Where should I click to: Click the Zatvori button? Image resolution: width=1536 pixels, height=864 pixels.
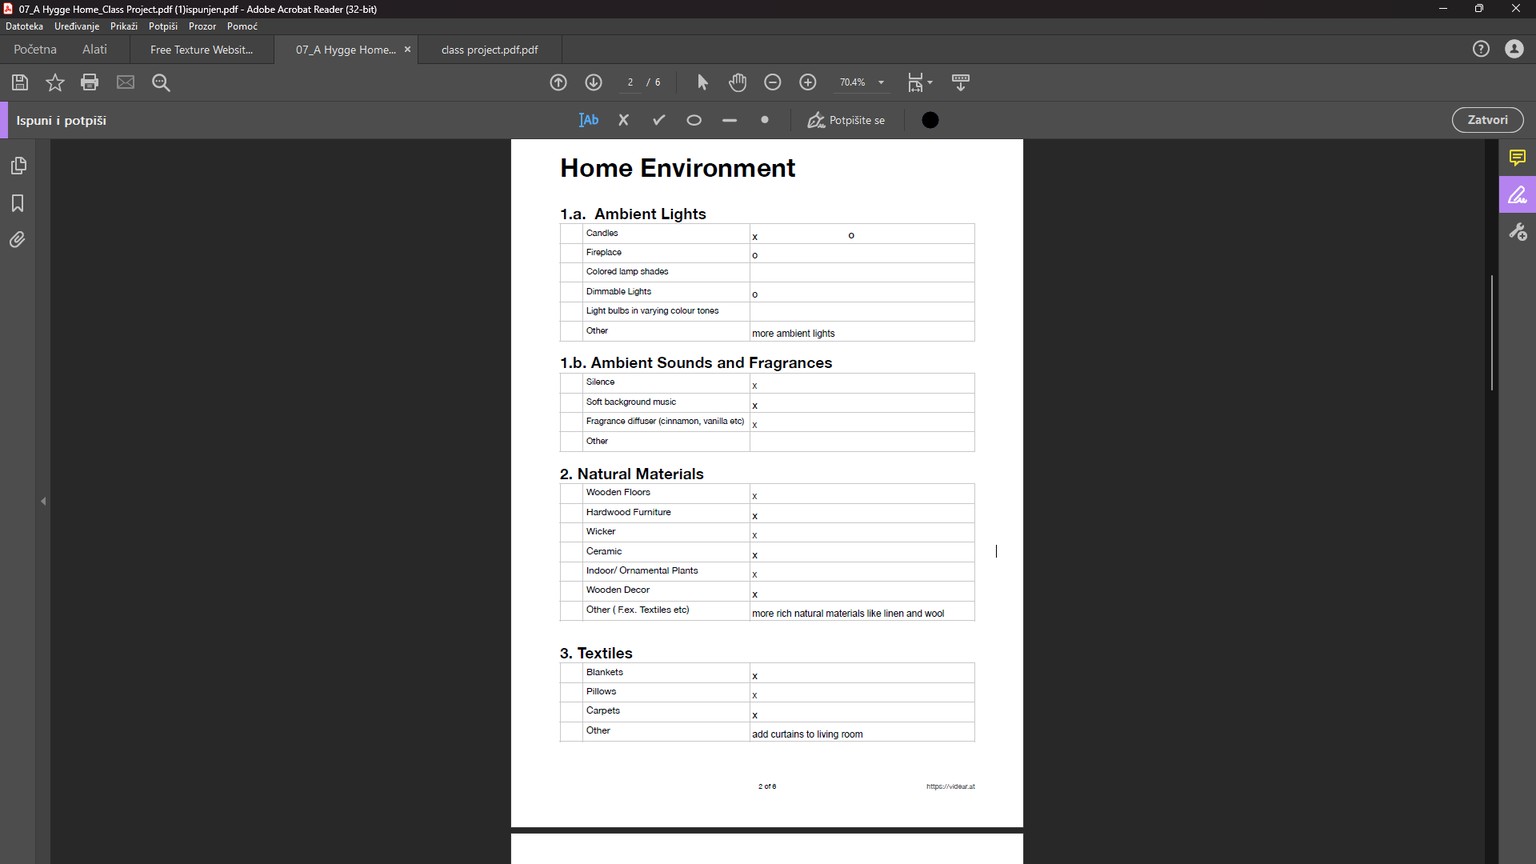coord(1487,120)
